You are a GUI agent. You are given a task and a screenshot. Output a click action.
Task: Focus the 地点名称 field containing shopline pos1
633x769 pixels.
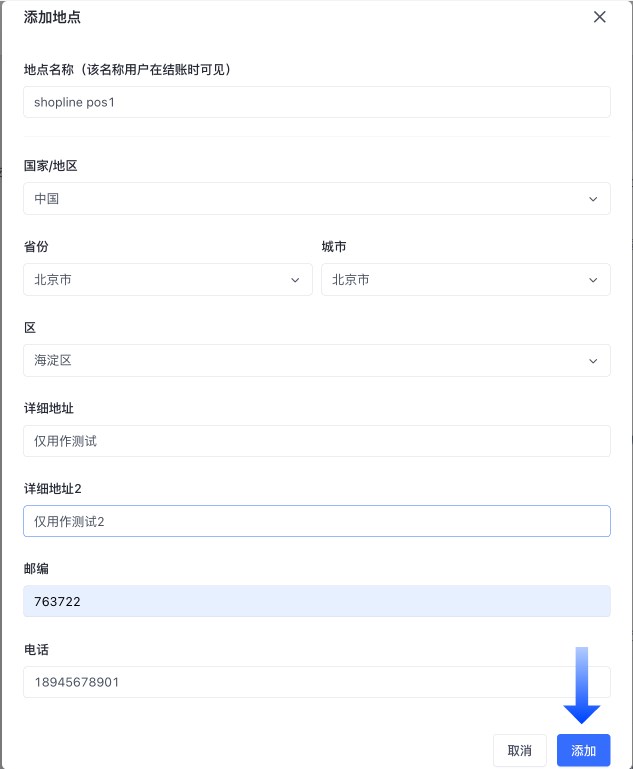(x=316, y=102)
